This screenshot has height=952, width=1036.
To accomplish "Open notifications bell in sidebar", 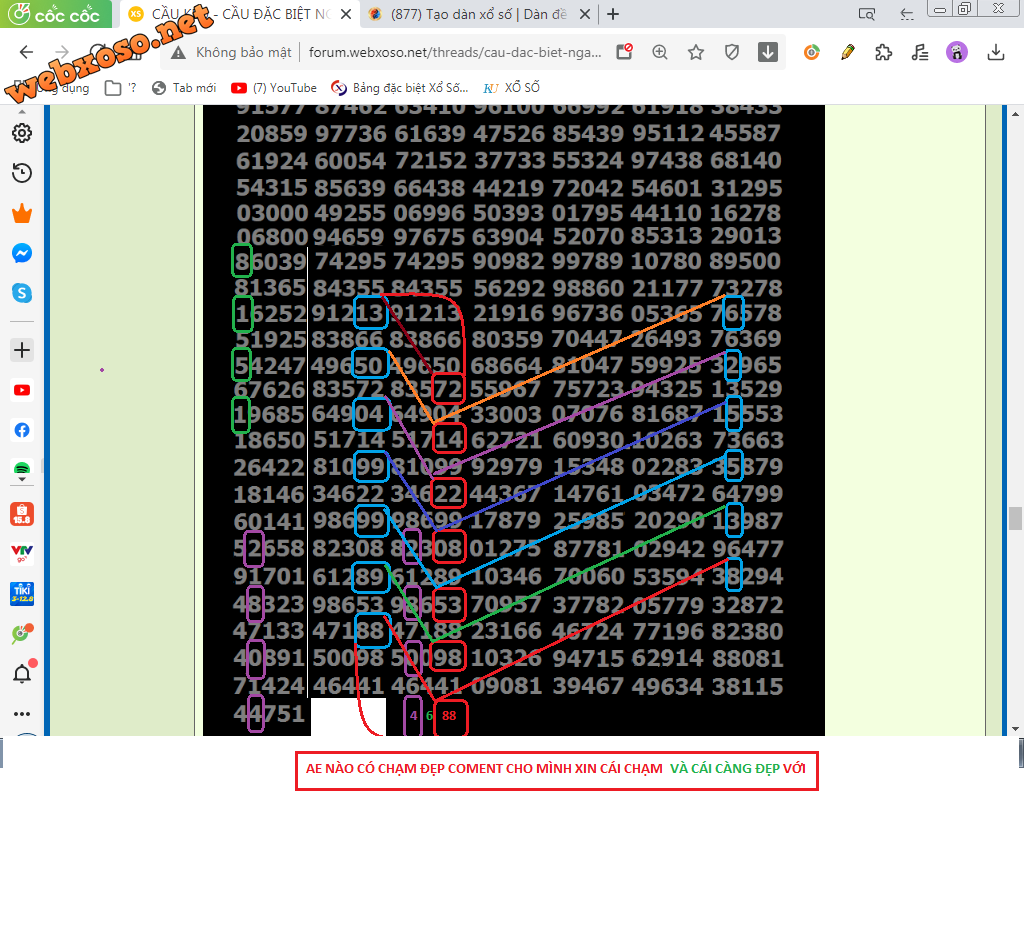I will [22, 674].
